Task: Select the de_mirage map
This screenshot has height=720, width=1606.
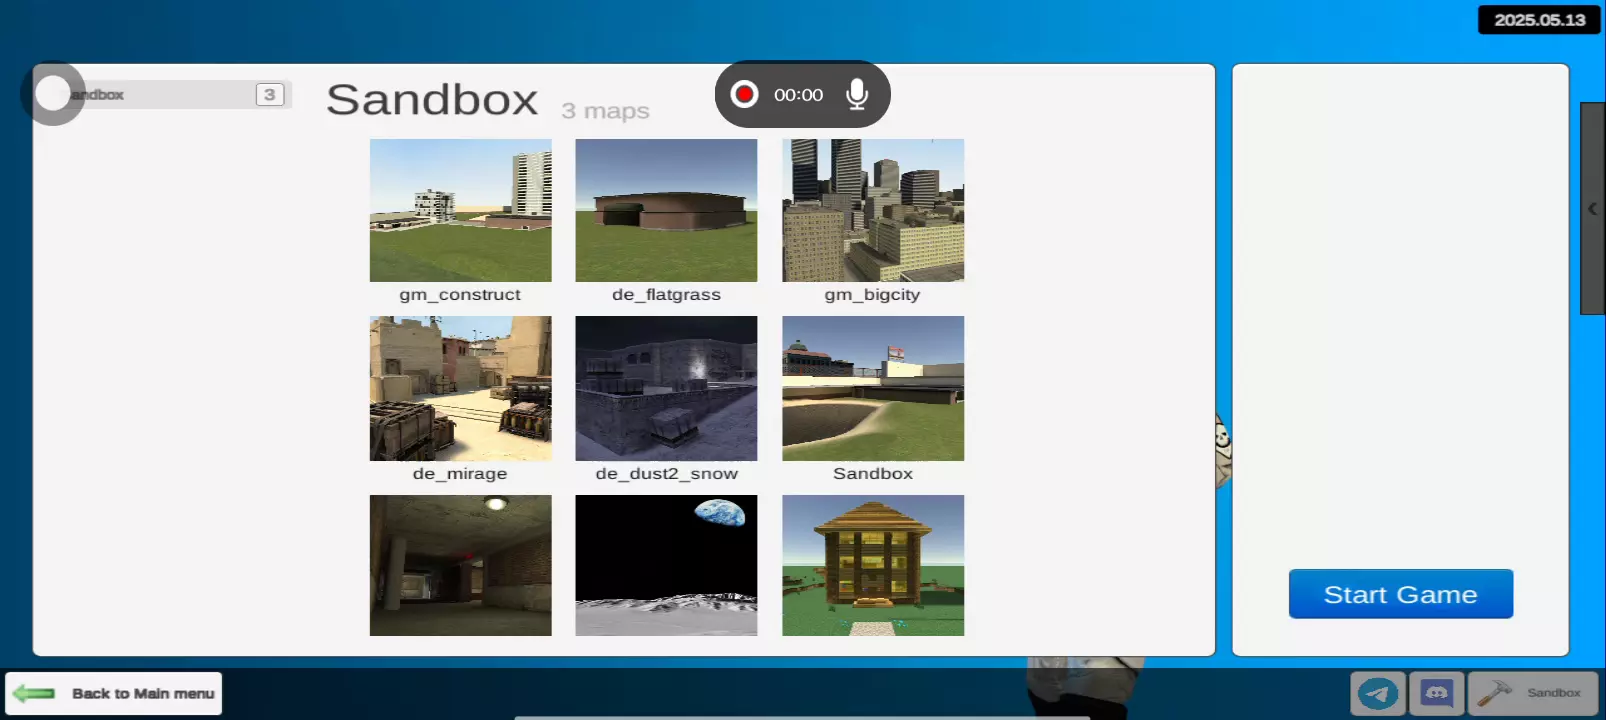Action: 460,389
